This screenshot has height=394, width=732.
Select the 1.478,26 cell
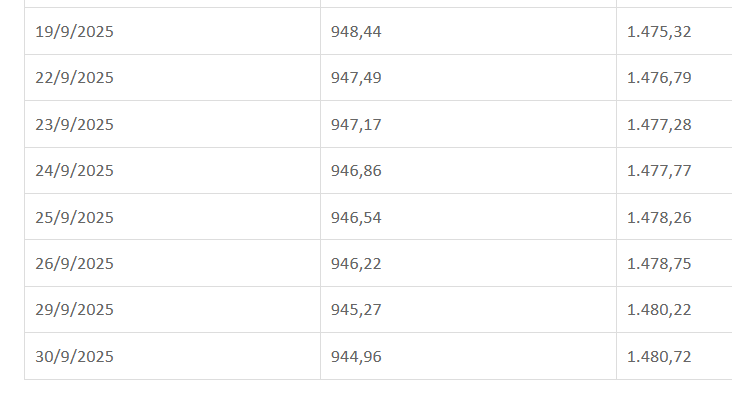coord(674,217)
